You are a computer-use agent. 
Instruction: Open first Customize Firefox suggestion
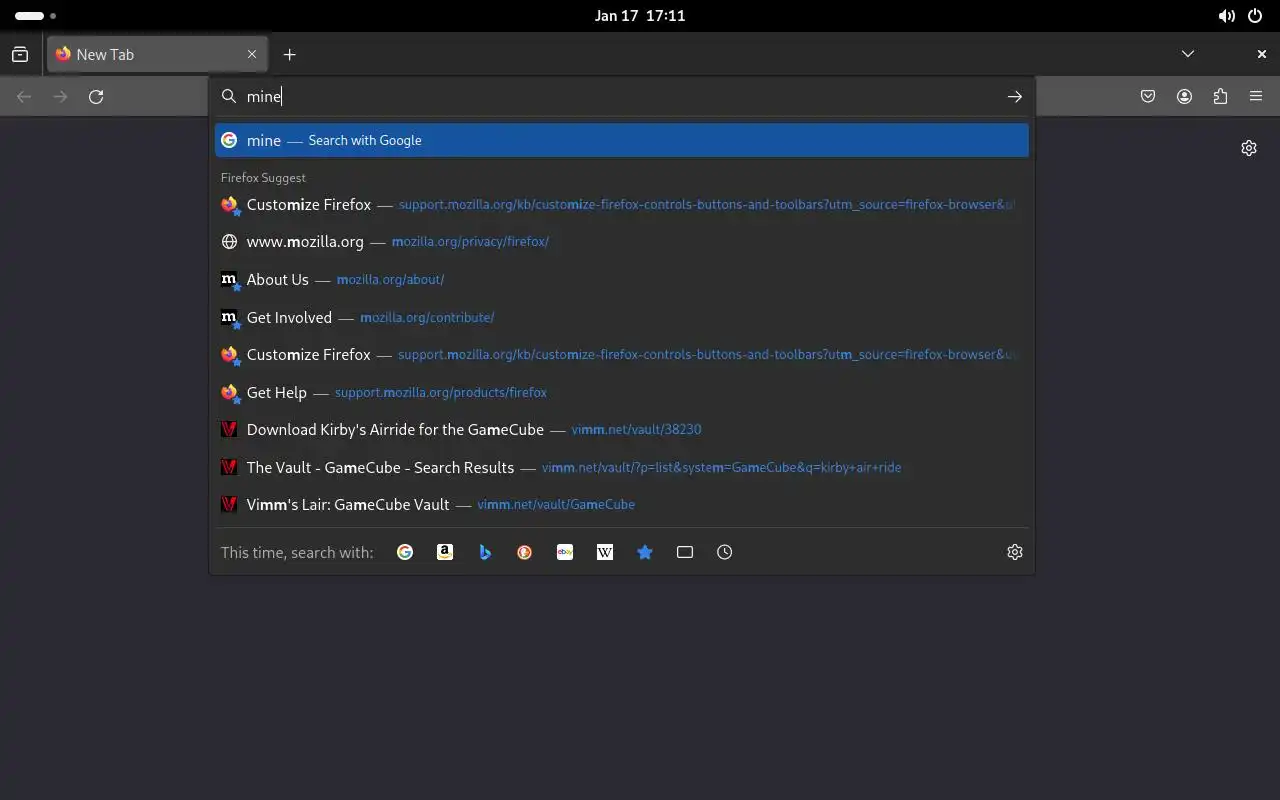(622, 204)
